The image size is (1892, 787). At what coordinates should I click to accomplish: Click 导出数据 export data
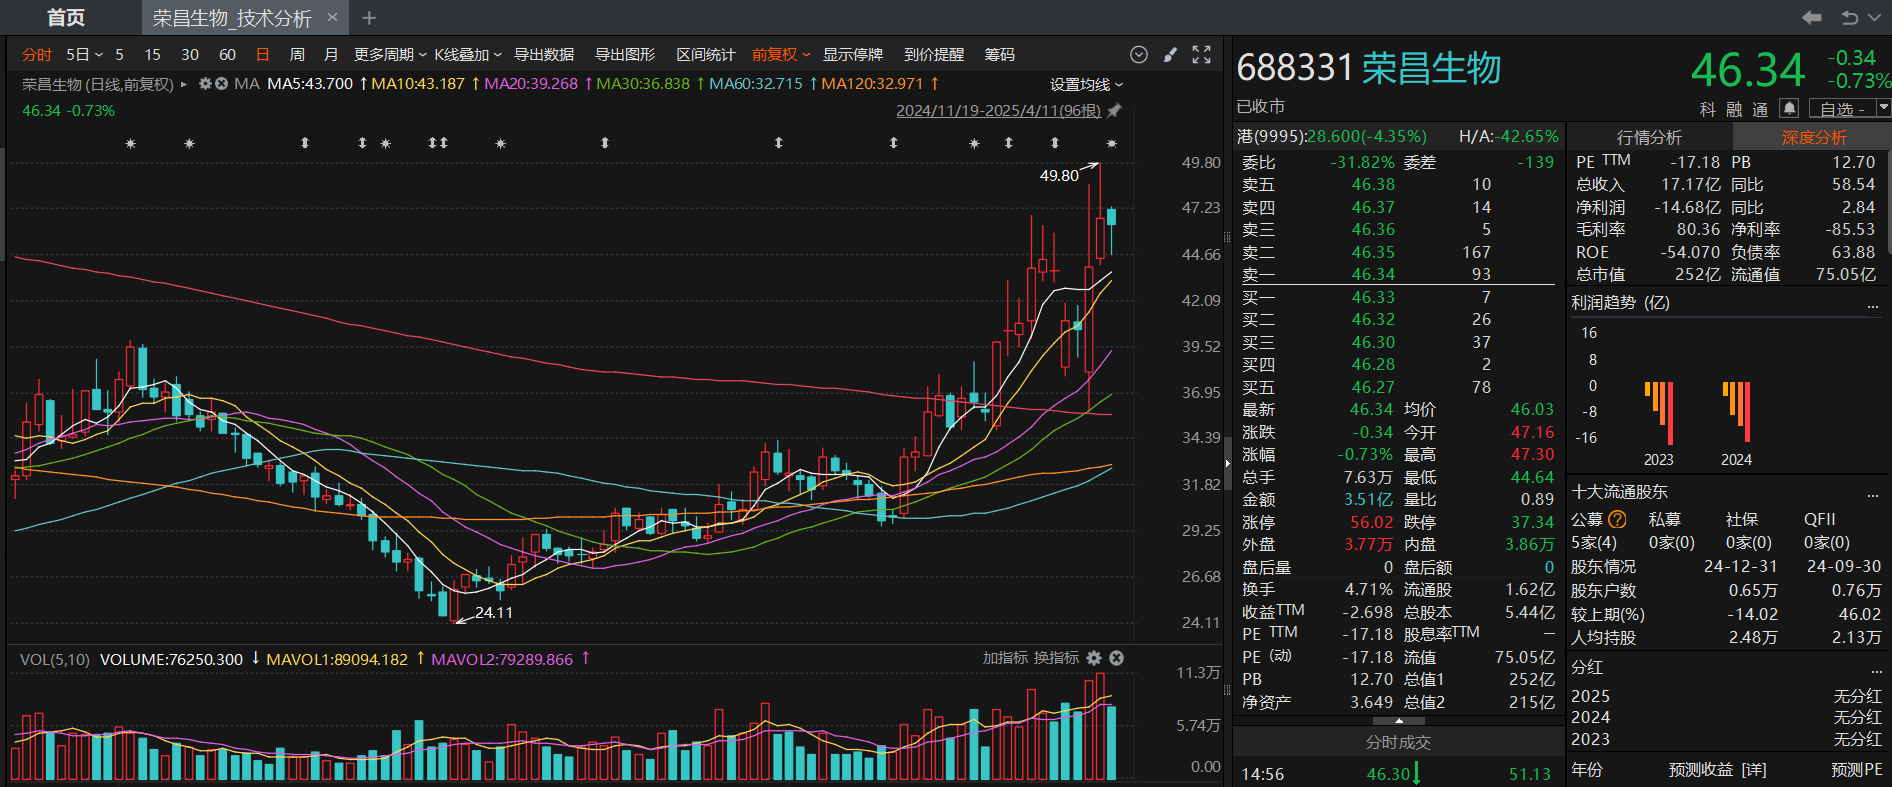coord(544,54)
